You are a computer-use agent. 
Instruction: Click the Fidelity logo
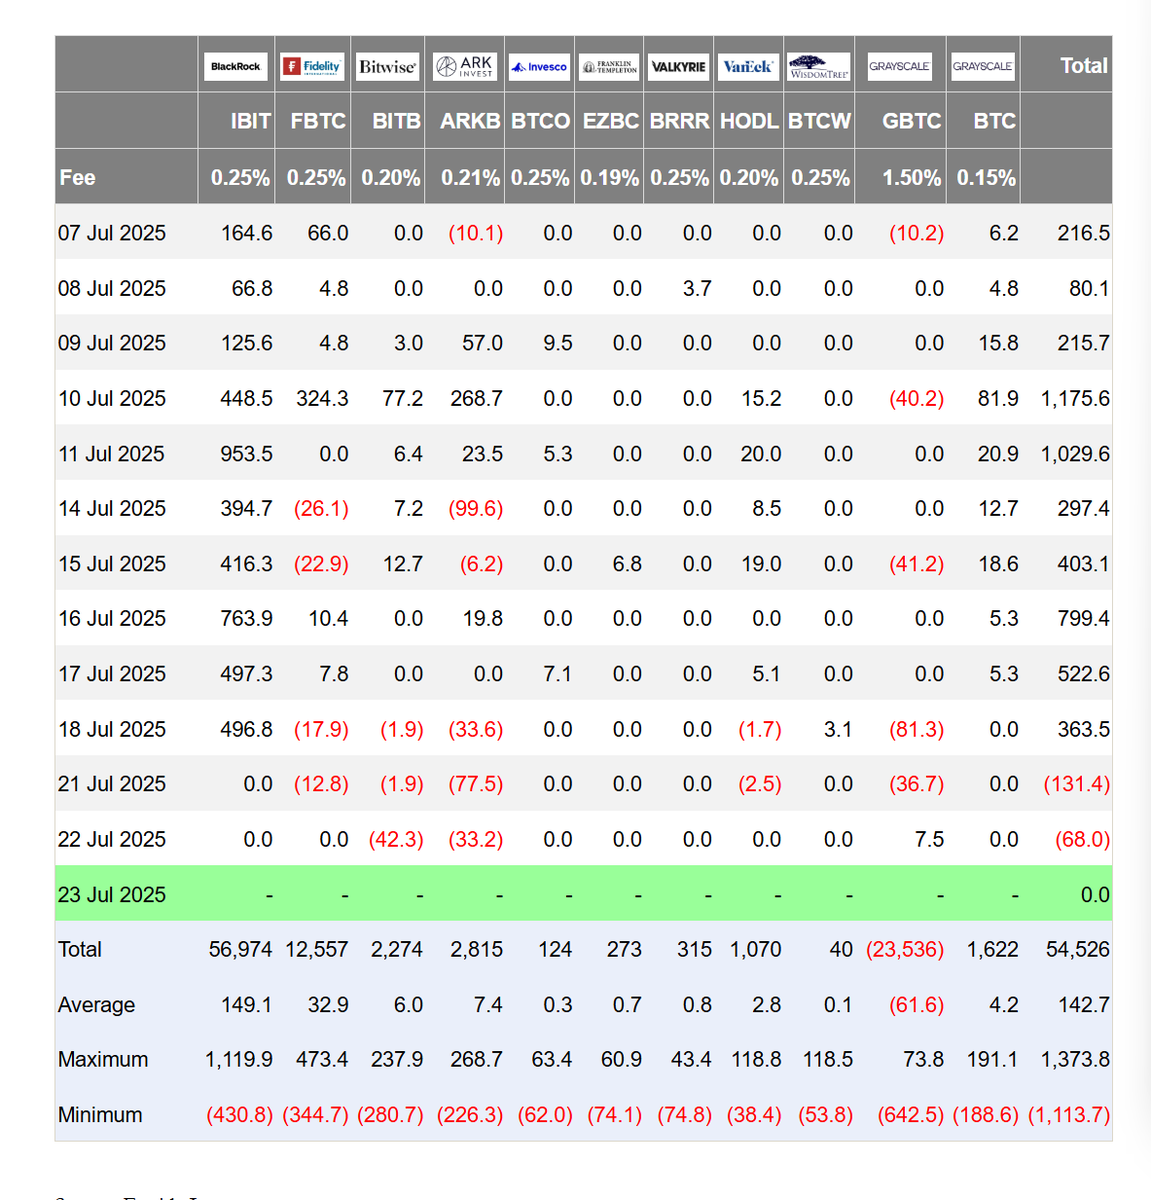pos(312,66)
